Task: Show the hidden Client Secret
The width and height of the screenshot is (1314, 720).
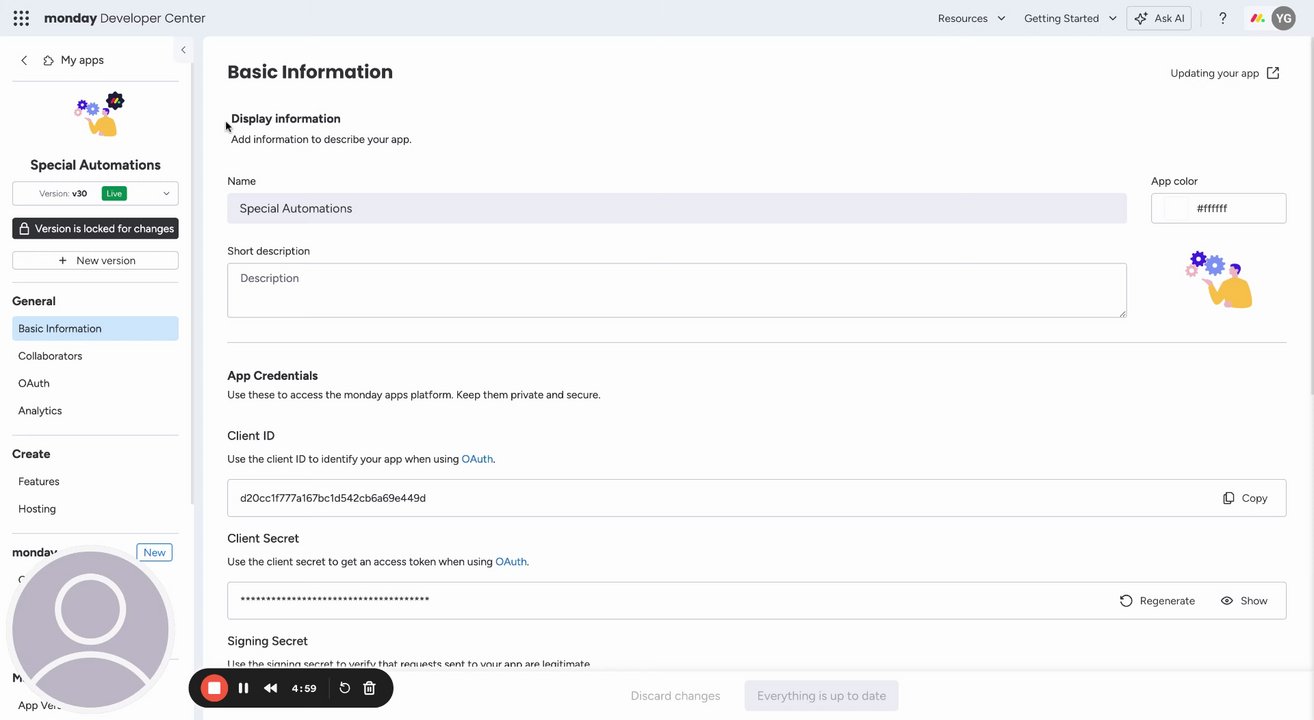Action: (x=1244, y=601)
